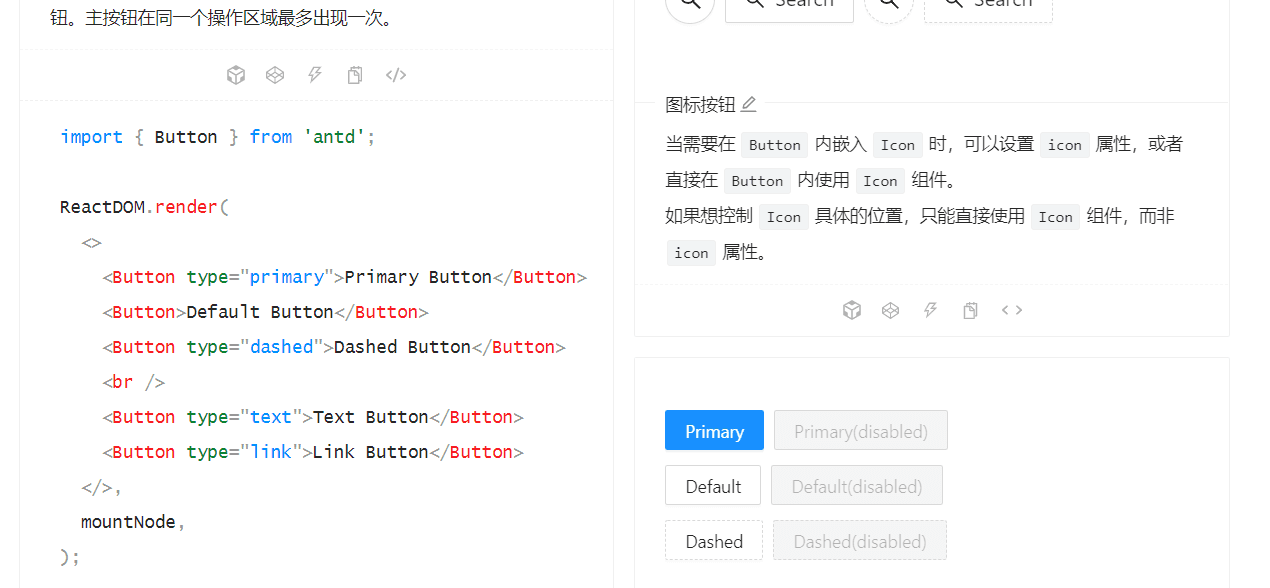Click edit pencil icon next to 图标按钮
This screenshot has height=588, width=1270.
[x=749, y=104]
